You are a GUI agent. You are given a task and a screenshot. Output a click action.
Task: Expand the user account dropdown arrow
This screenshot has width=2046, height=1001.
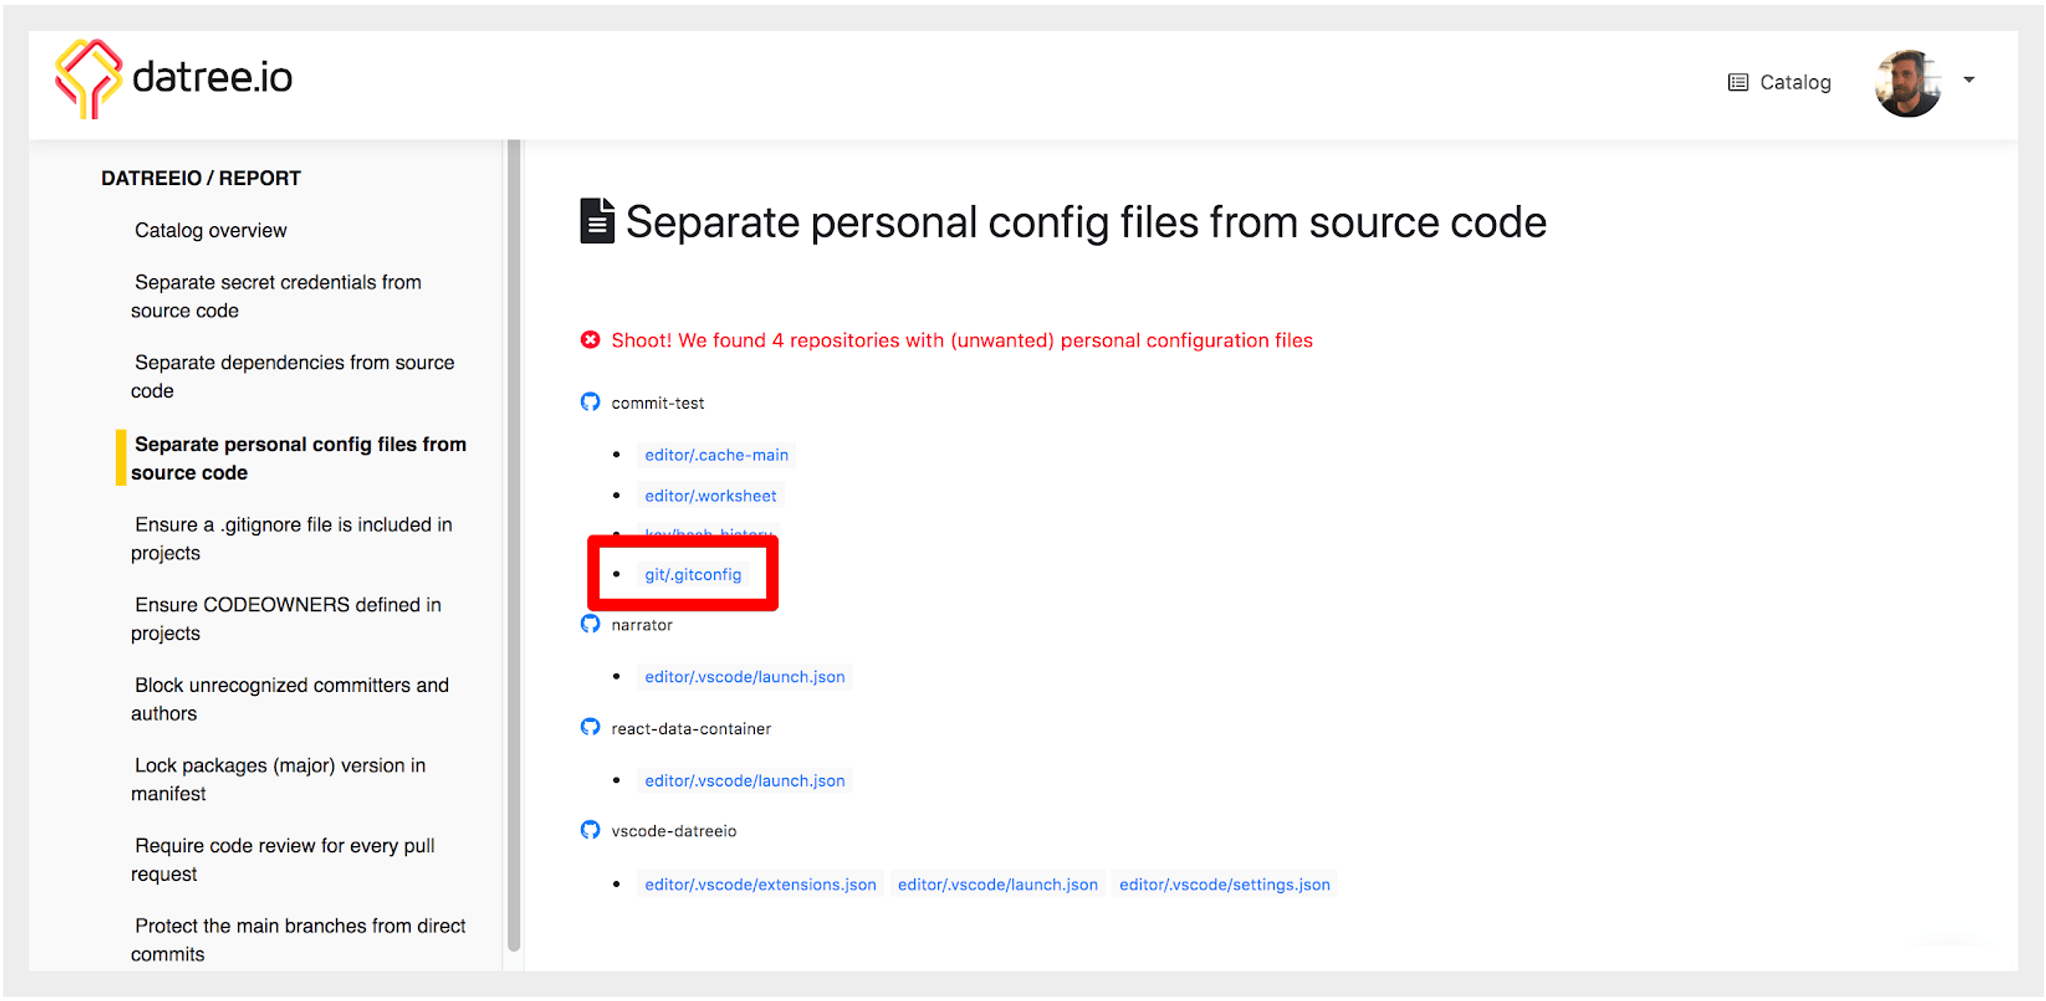coord(1968,80)
